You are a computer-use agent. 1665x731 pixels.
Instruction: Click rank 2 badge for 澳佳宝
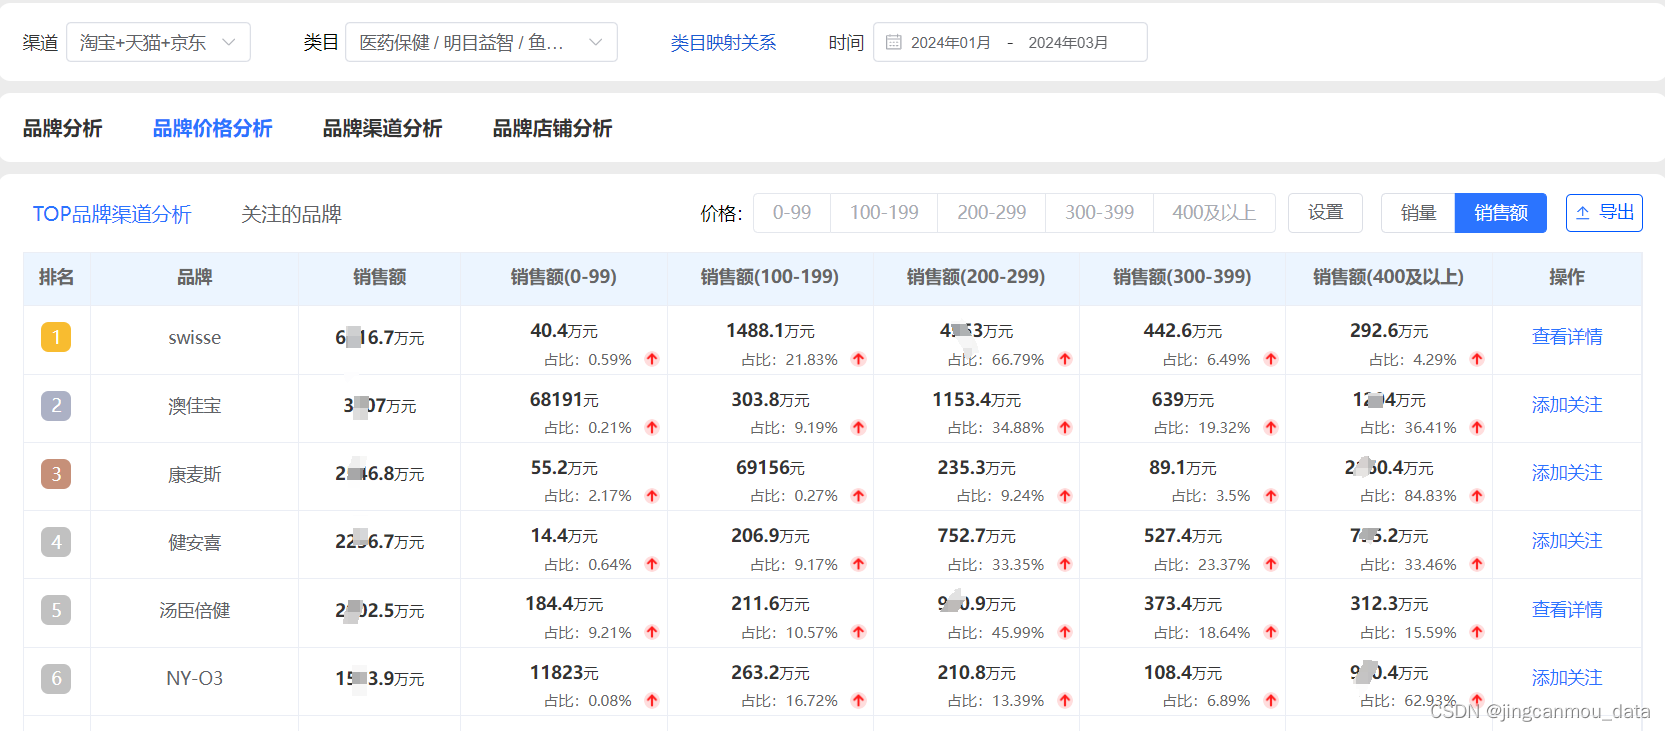[x=56, y=405]
